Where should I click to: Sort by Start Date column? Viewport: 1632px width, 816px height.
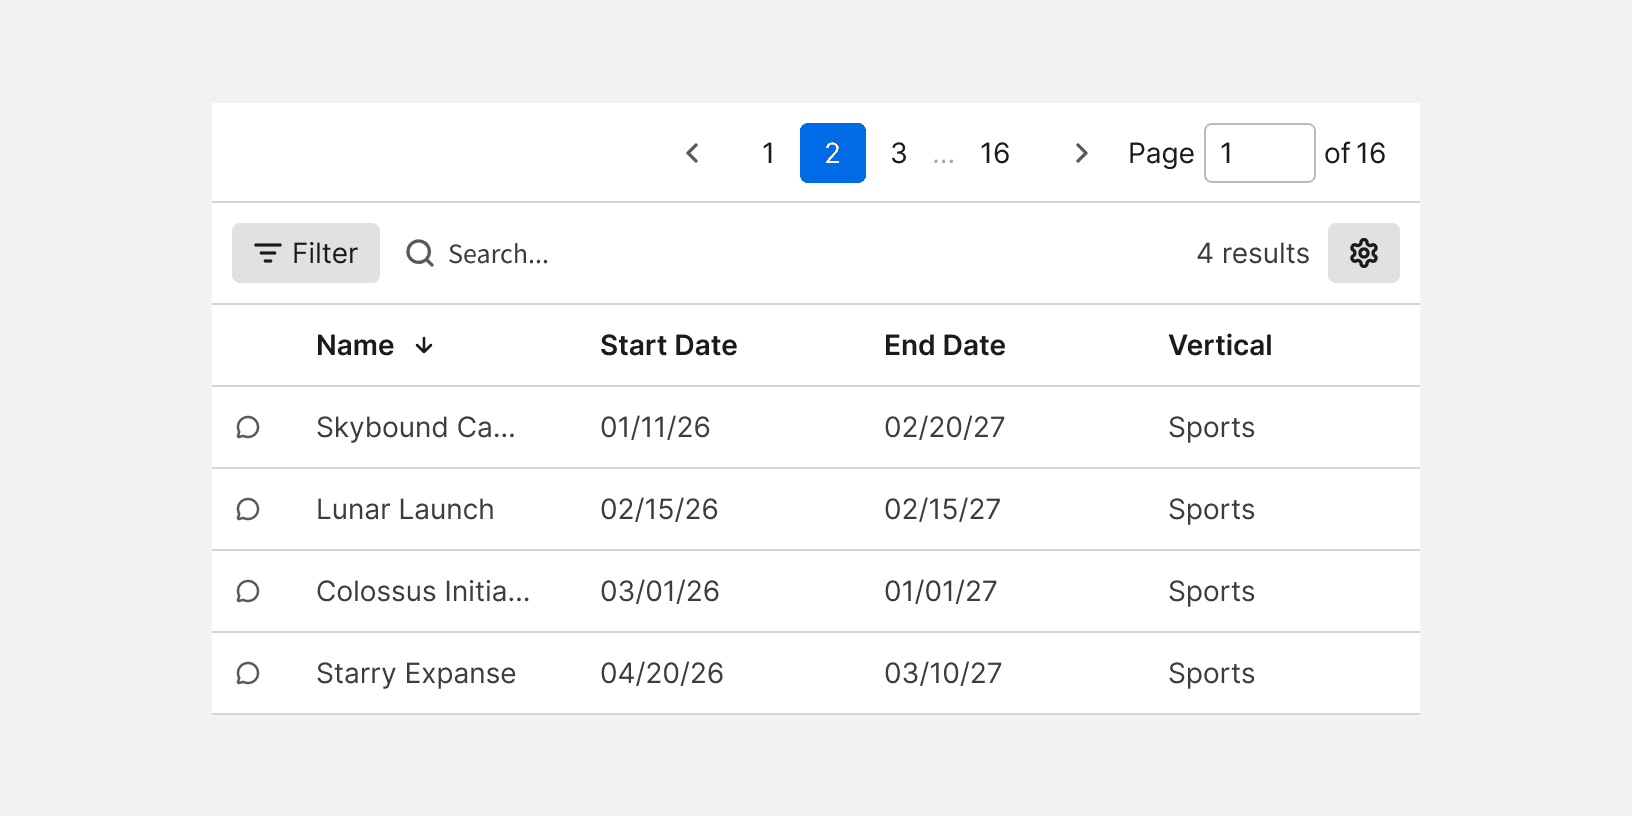[668, 346]
